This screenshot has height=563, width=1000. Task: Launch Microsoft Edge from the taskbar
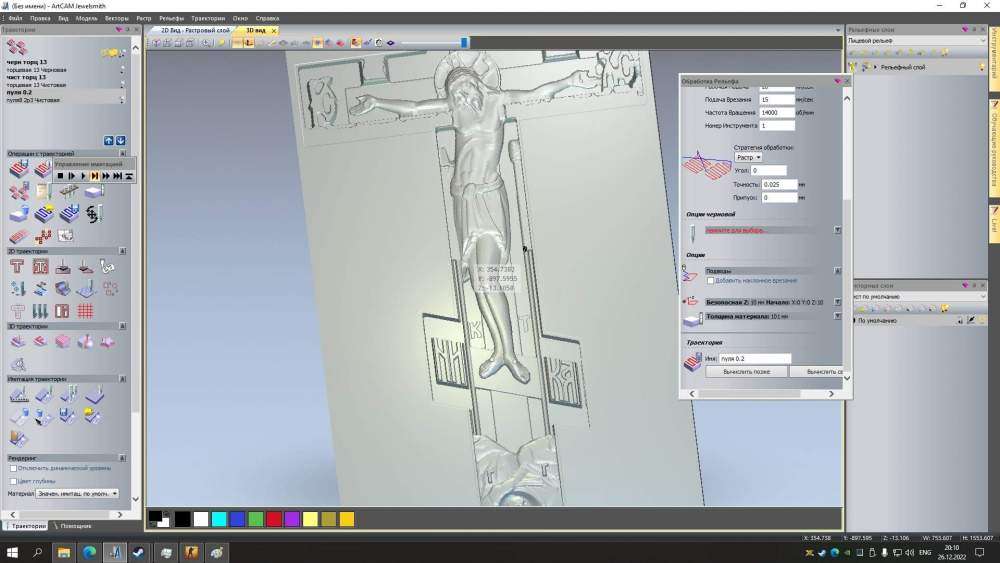(x=88, y=552)
